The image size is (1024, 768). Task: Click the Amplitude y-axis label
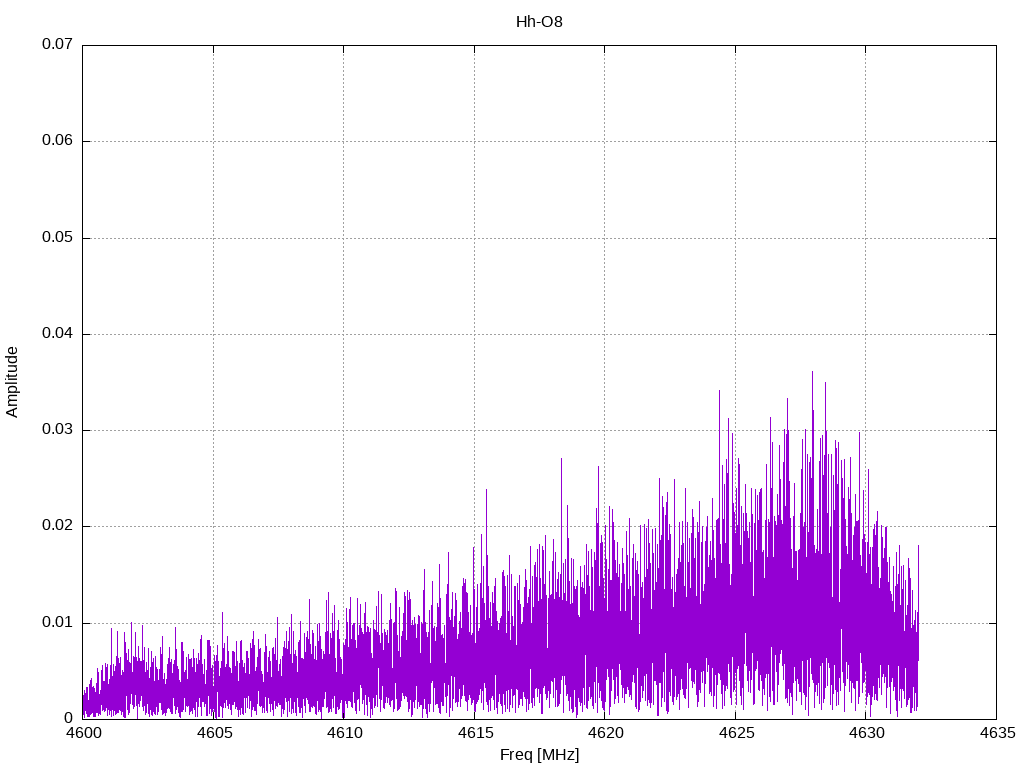pos(12,381)
